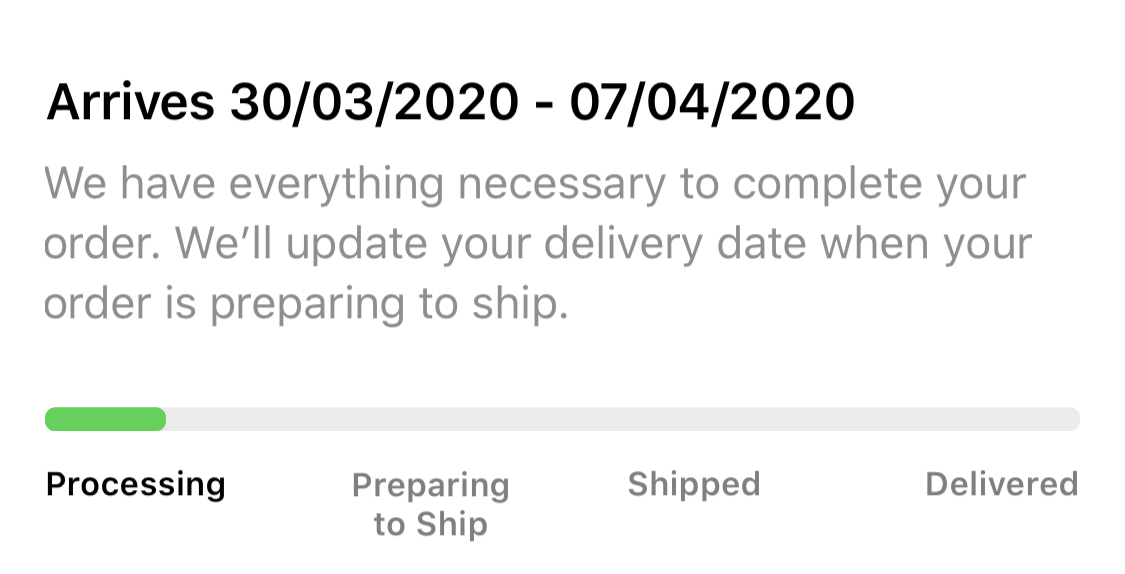Click the start date 30/03/2020
1125x574 pixels.
(374, 102)
